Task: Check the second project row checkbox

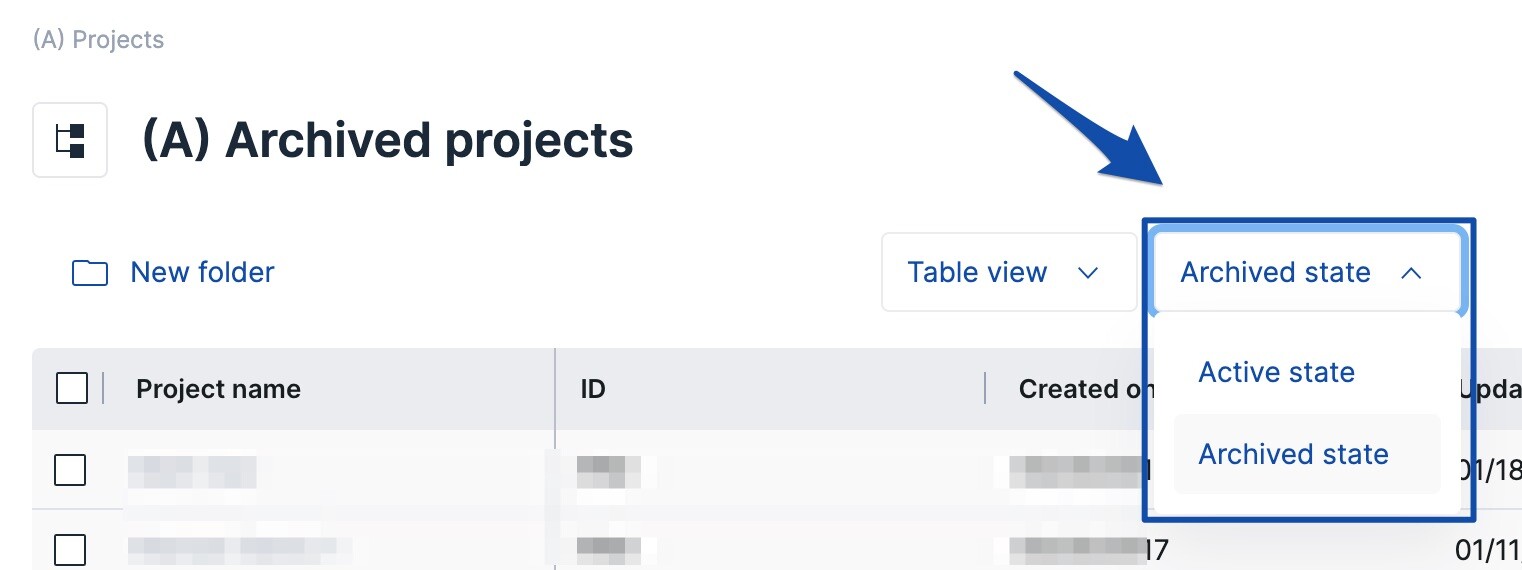Action: click(x=70, y=550)
